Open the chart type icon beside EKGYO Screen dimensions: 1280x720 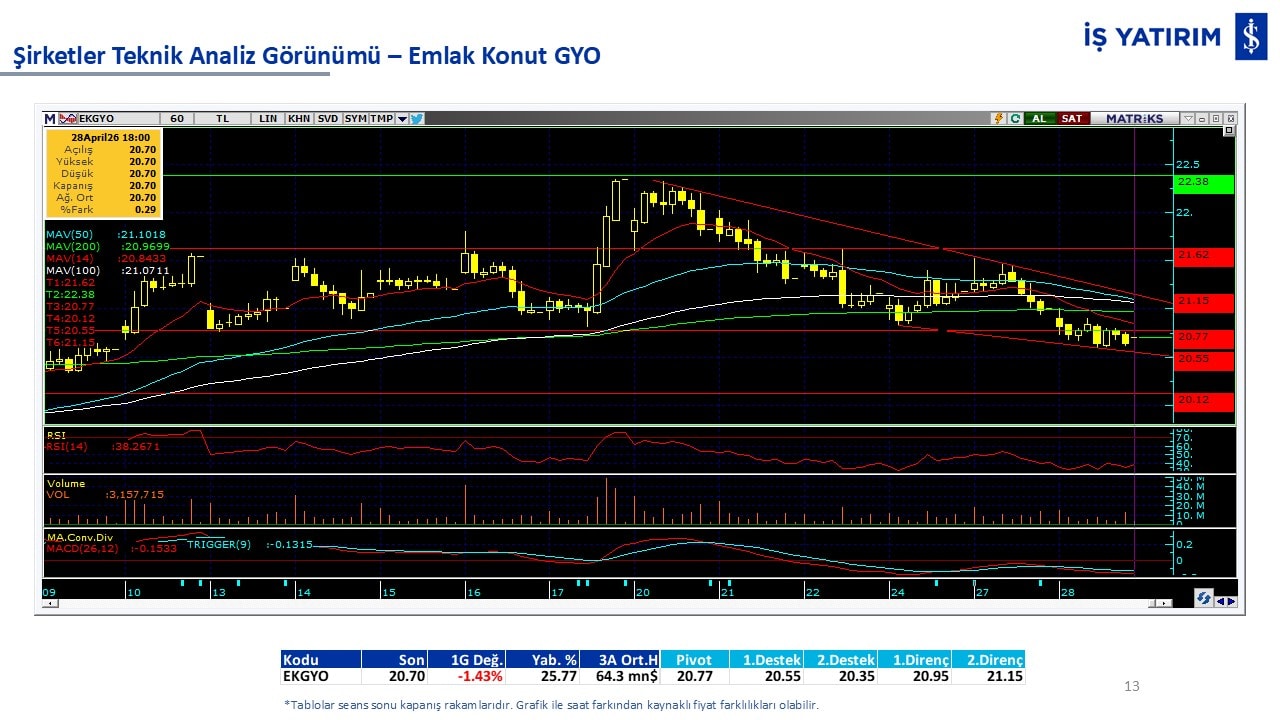point(67,118)
